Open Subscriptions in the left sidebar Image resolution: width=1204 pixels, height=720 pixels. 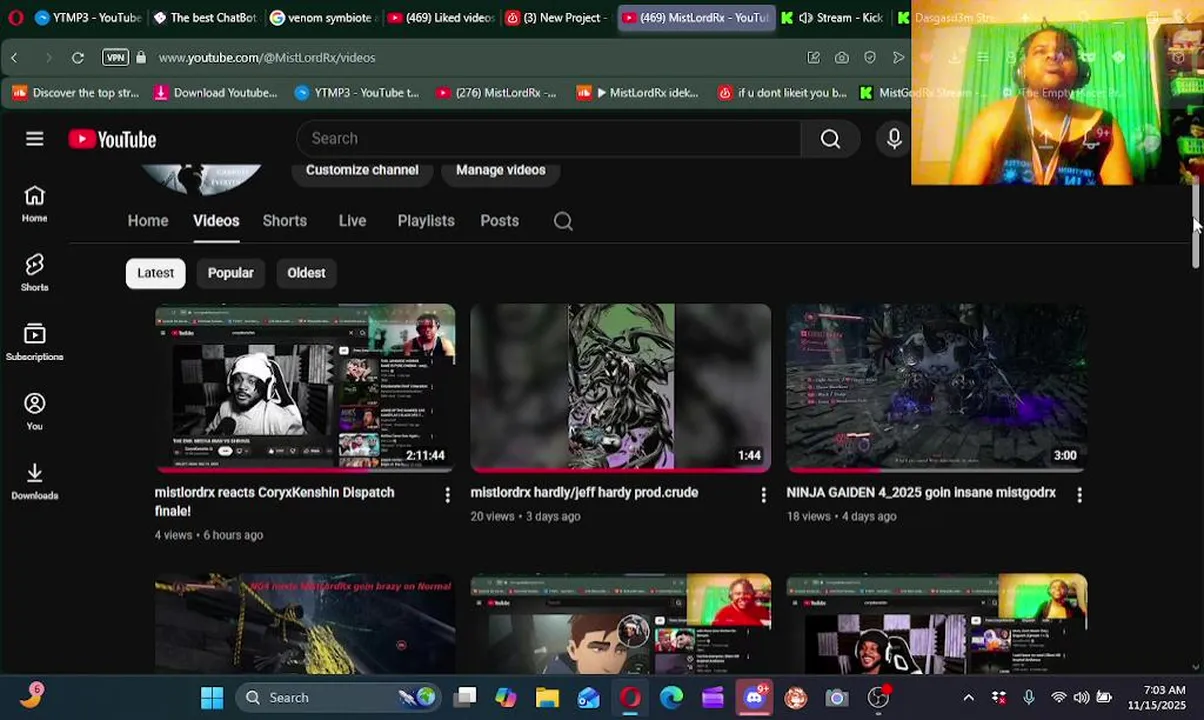click(35, 342)
